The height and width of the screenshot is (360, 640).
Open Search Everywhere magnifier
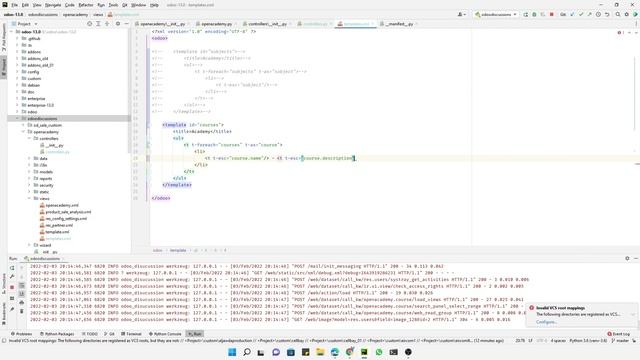click(x=618, y=14)
